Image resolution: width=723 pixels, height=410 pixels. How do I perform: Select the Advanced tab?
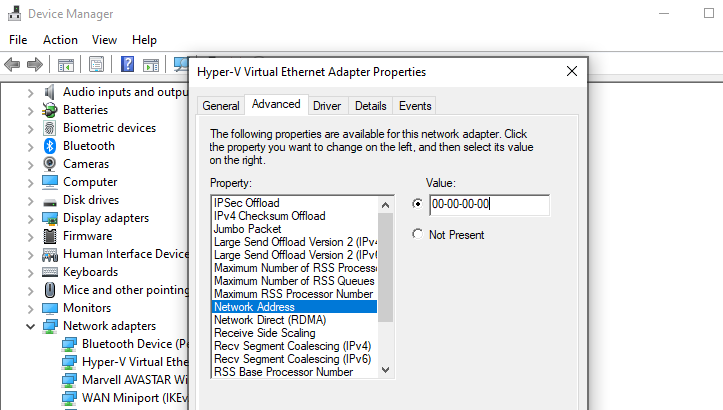pyautogui.click(x=276, y=104)
